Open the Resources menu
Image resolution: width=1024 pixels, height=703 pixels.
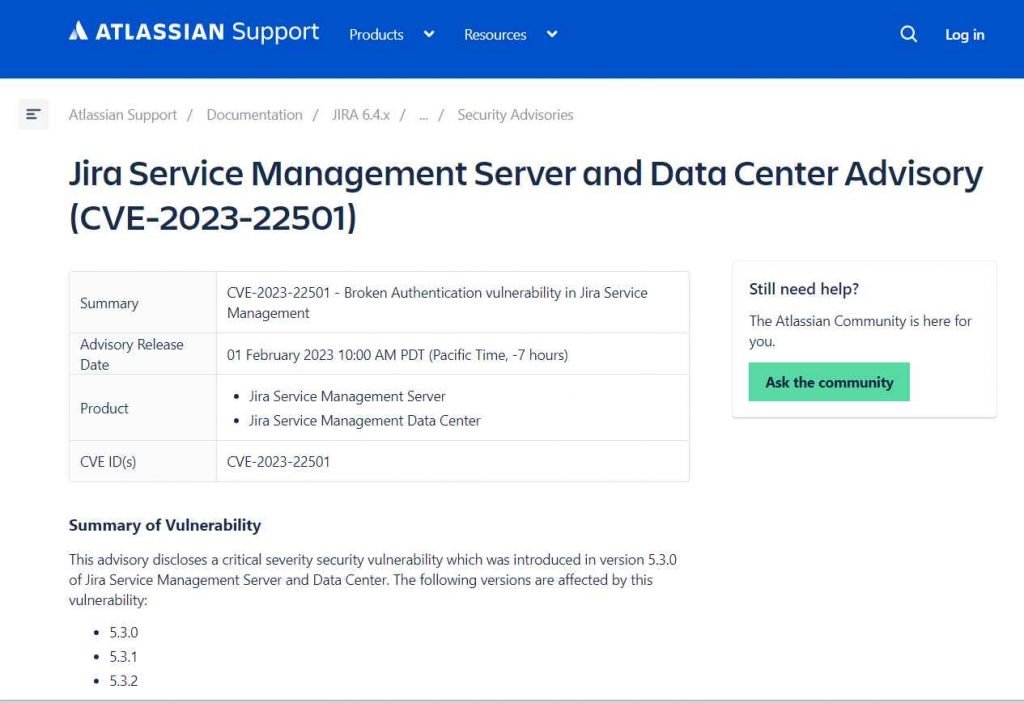(495, 35)
